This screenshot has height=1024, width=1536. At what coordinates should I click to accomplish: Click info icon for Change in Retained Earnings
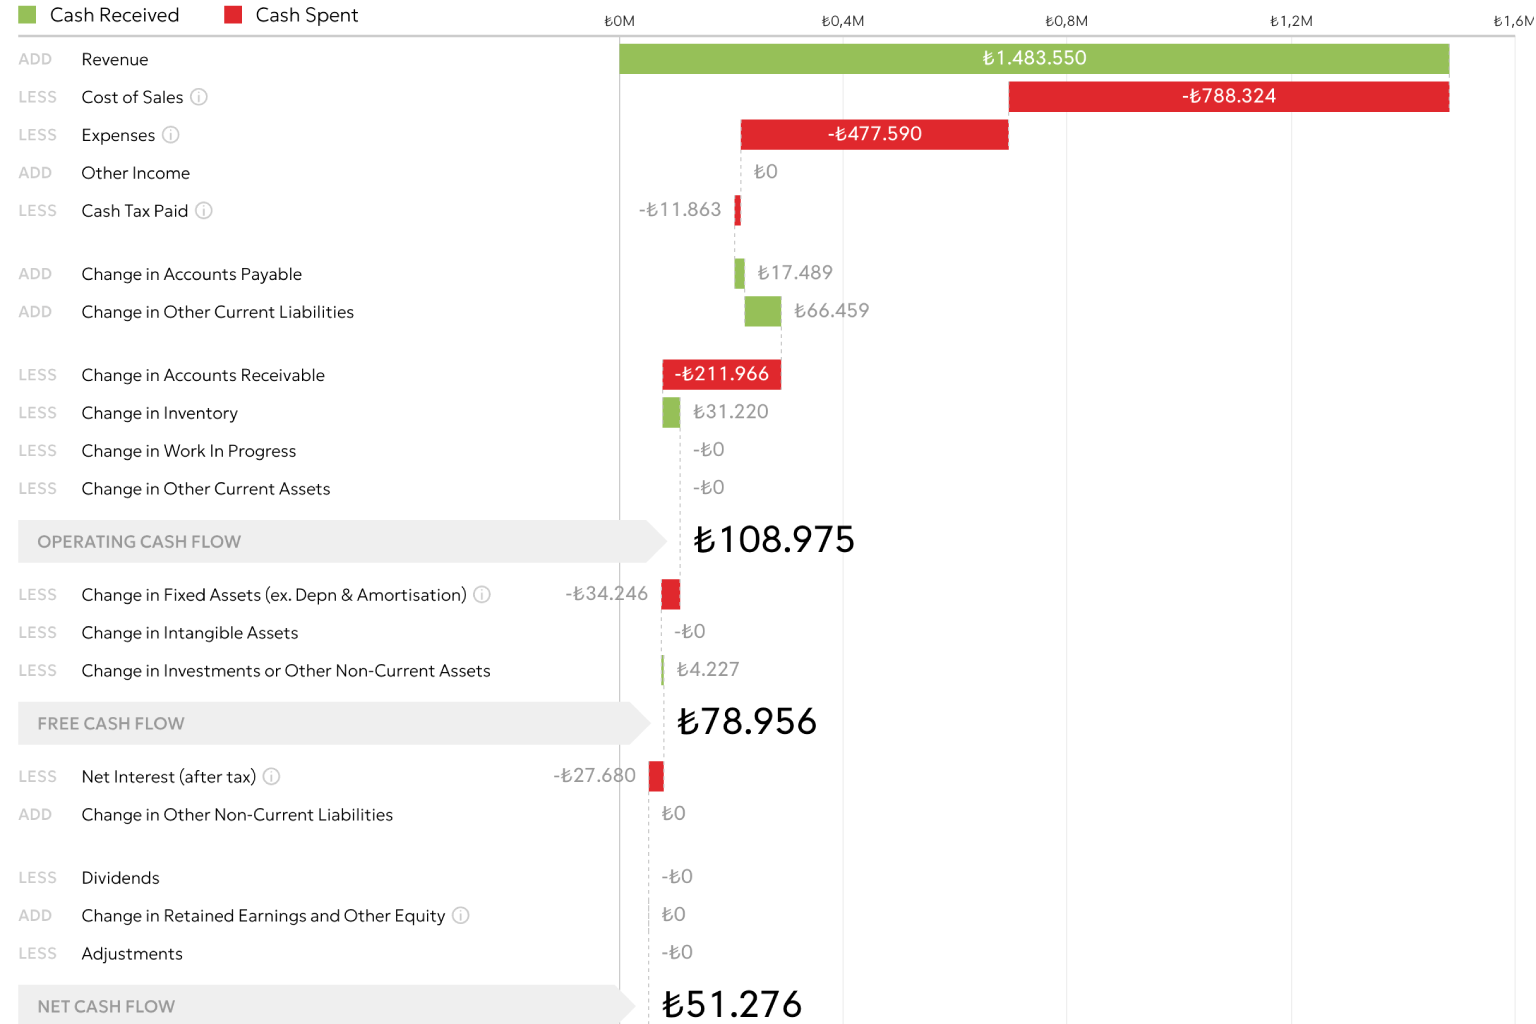coord(461,916)
